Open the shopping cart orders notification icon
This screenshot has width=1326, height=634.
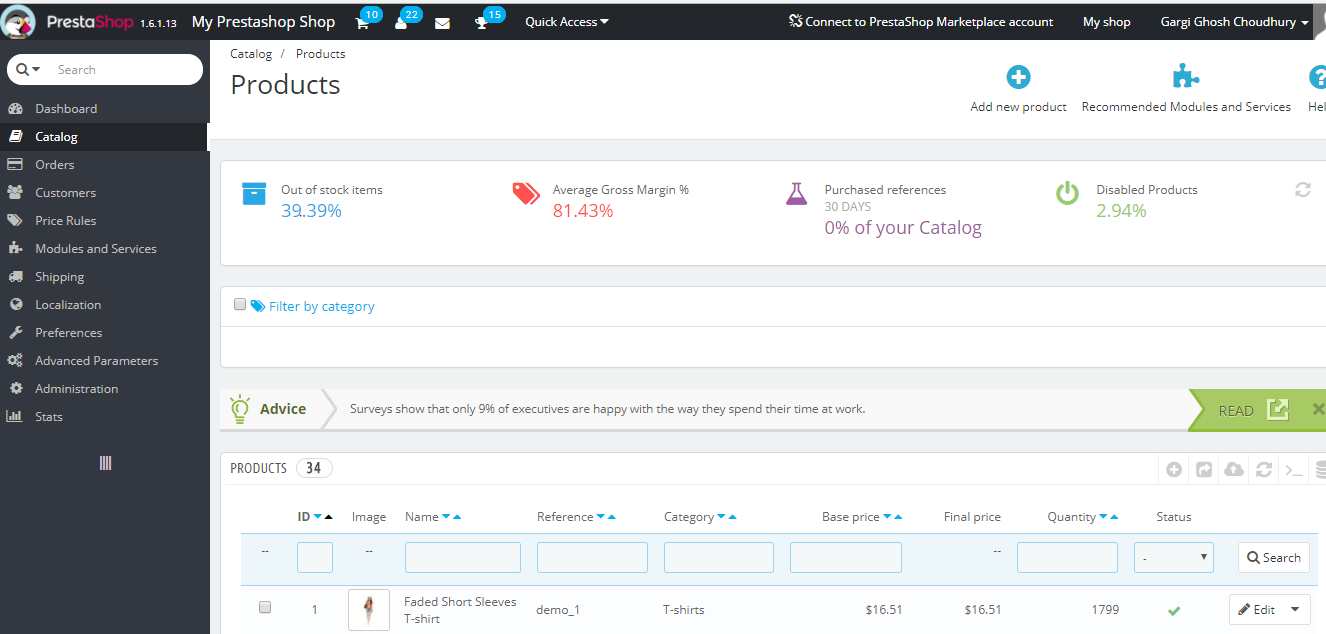point(362,23)
